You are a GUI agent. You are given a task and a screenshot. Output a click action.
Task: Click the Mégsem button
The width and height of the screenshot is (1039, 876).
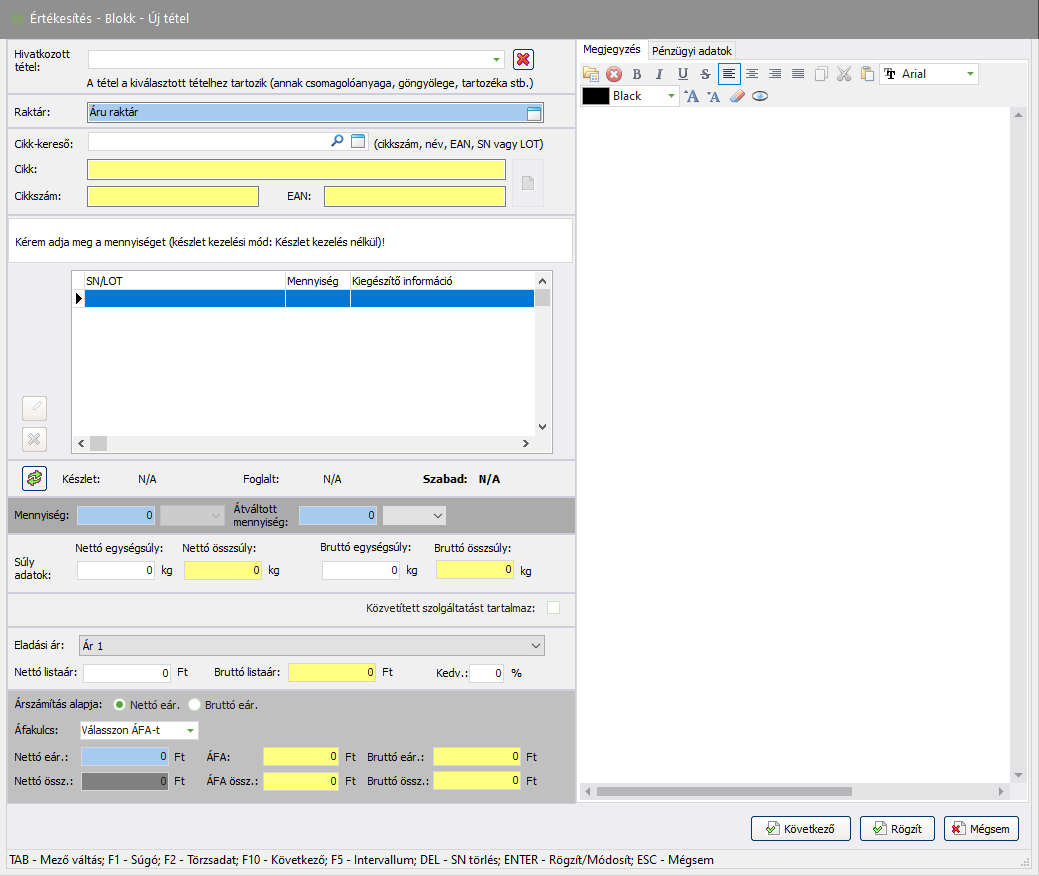[981, 828]
